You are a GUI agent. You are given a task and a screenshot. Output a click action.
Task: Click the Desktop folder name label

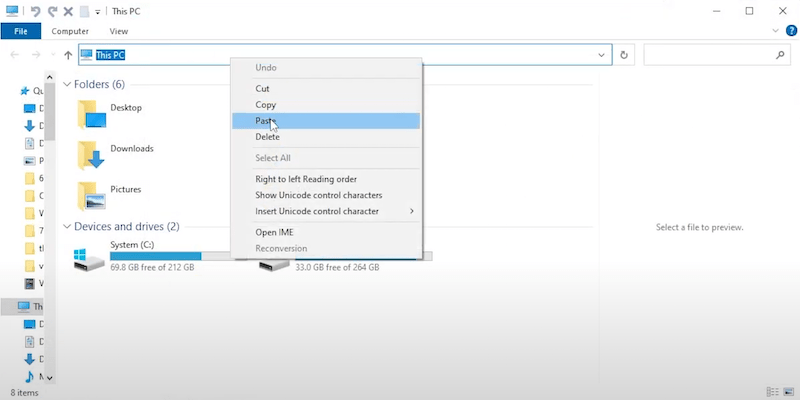point(126,108)
